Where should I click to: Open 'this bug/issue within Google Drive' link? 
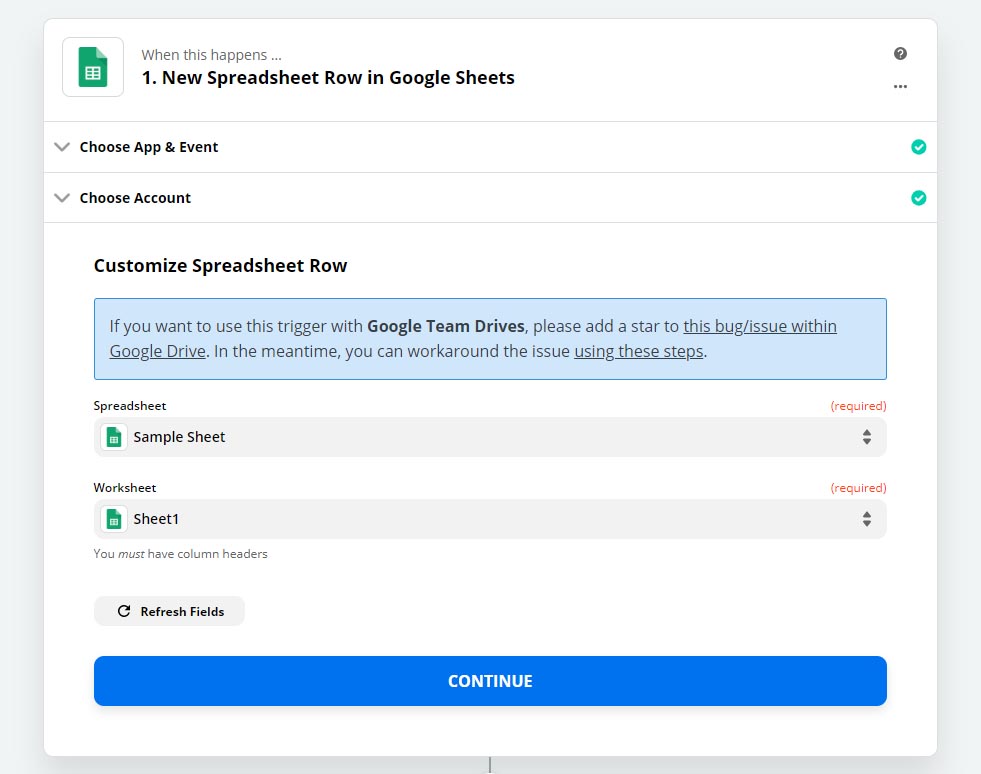point(760,326)
